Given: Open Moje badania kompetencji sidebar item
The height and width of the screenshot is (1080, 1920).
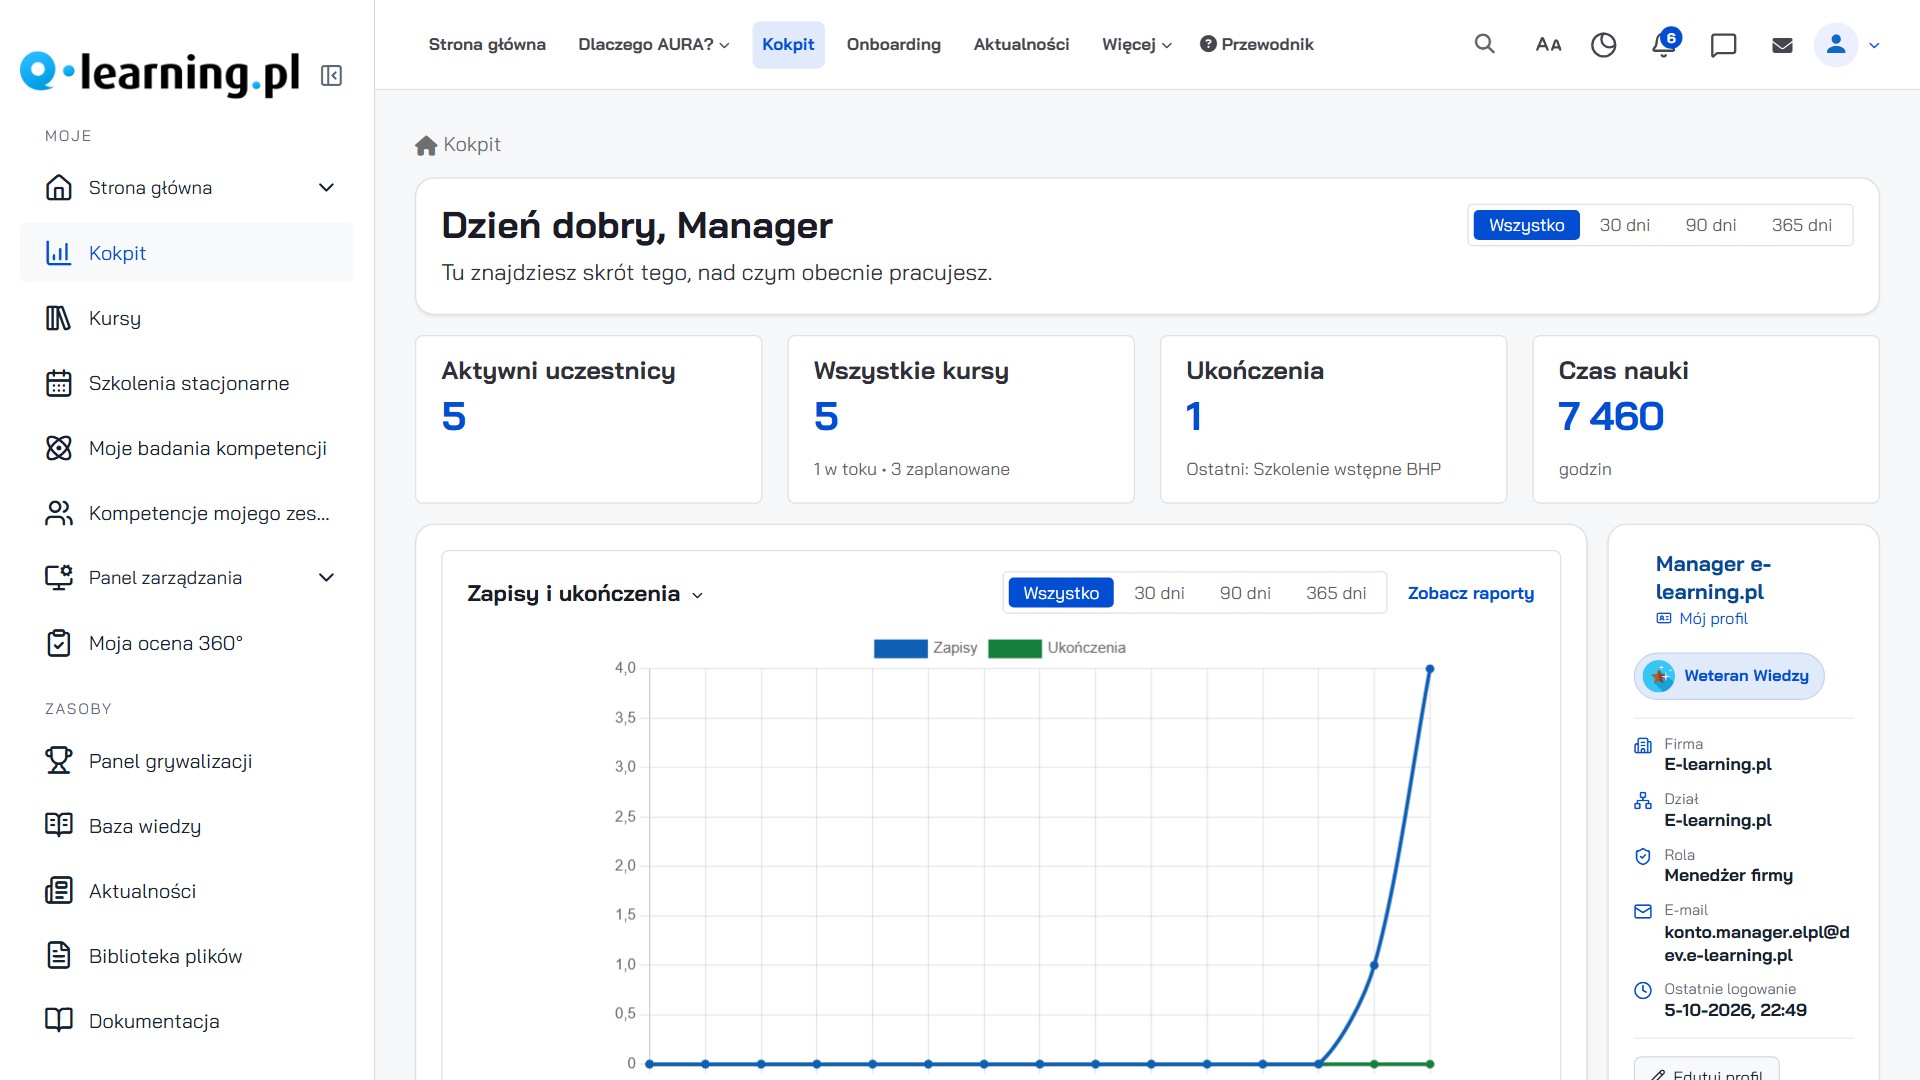Looking at the screenshot, I should pos(187,448).
